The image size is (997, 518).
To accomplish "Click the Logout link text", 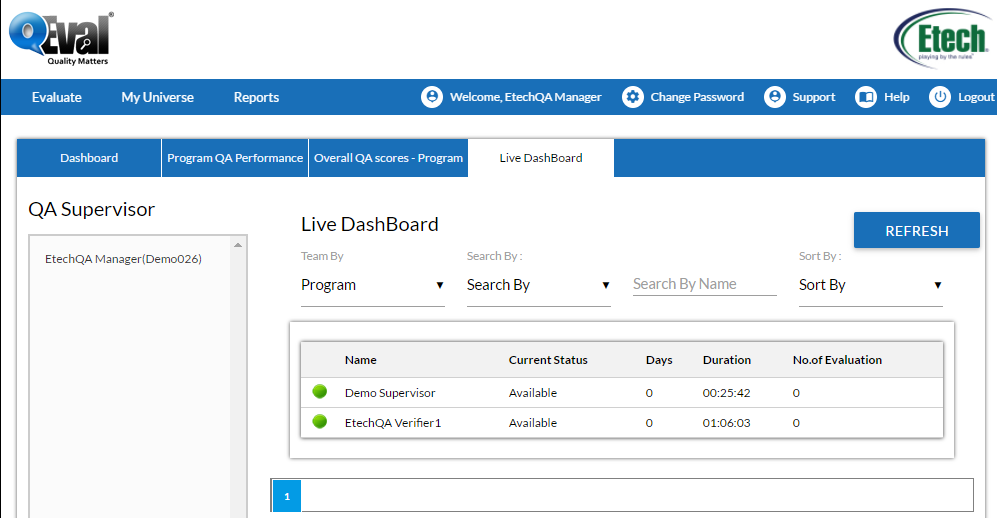I will tap(976, 97).
